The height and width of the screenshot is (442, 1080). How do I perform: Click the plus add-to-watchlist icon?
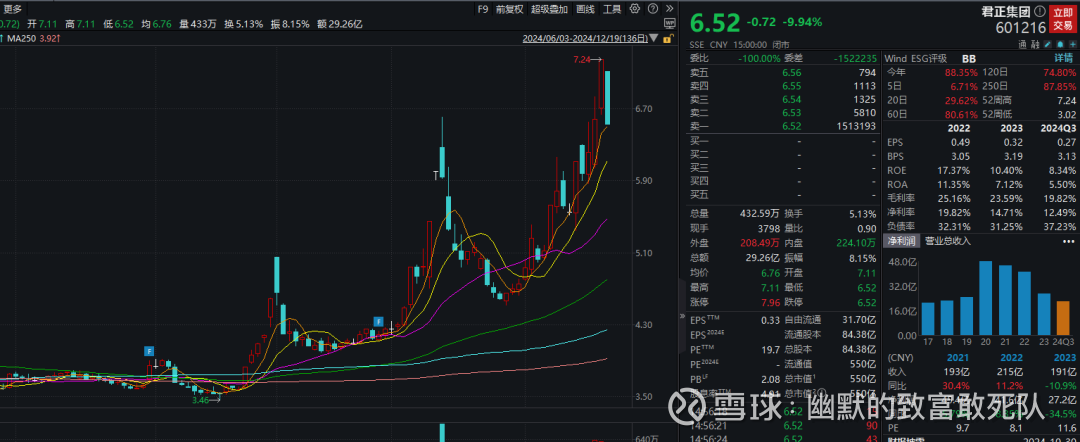tap(1072, 45)
